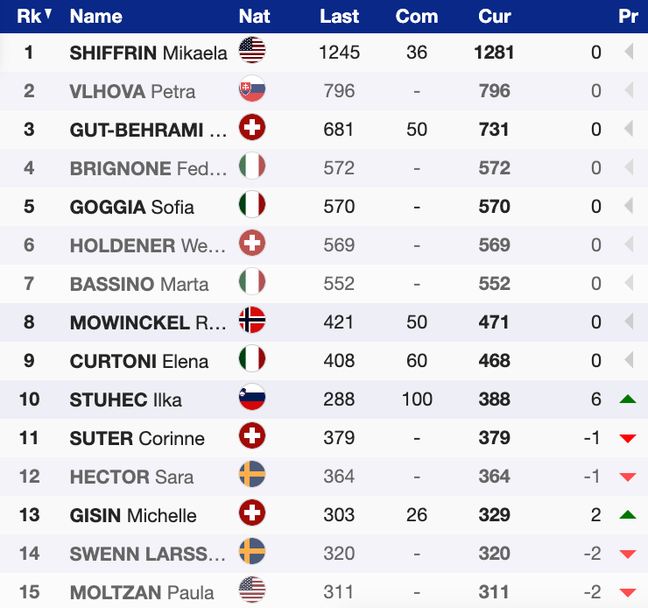Open SHIFFRIN Mikaela athlete link

point(149,52)
